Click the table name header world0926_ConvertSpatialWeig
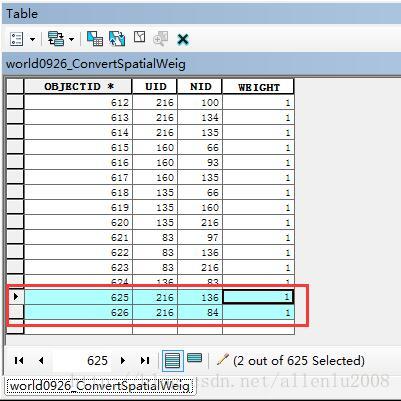This screenshot has height=401, width=401. tap(96, 64)
